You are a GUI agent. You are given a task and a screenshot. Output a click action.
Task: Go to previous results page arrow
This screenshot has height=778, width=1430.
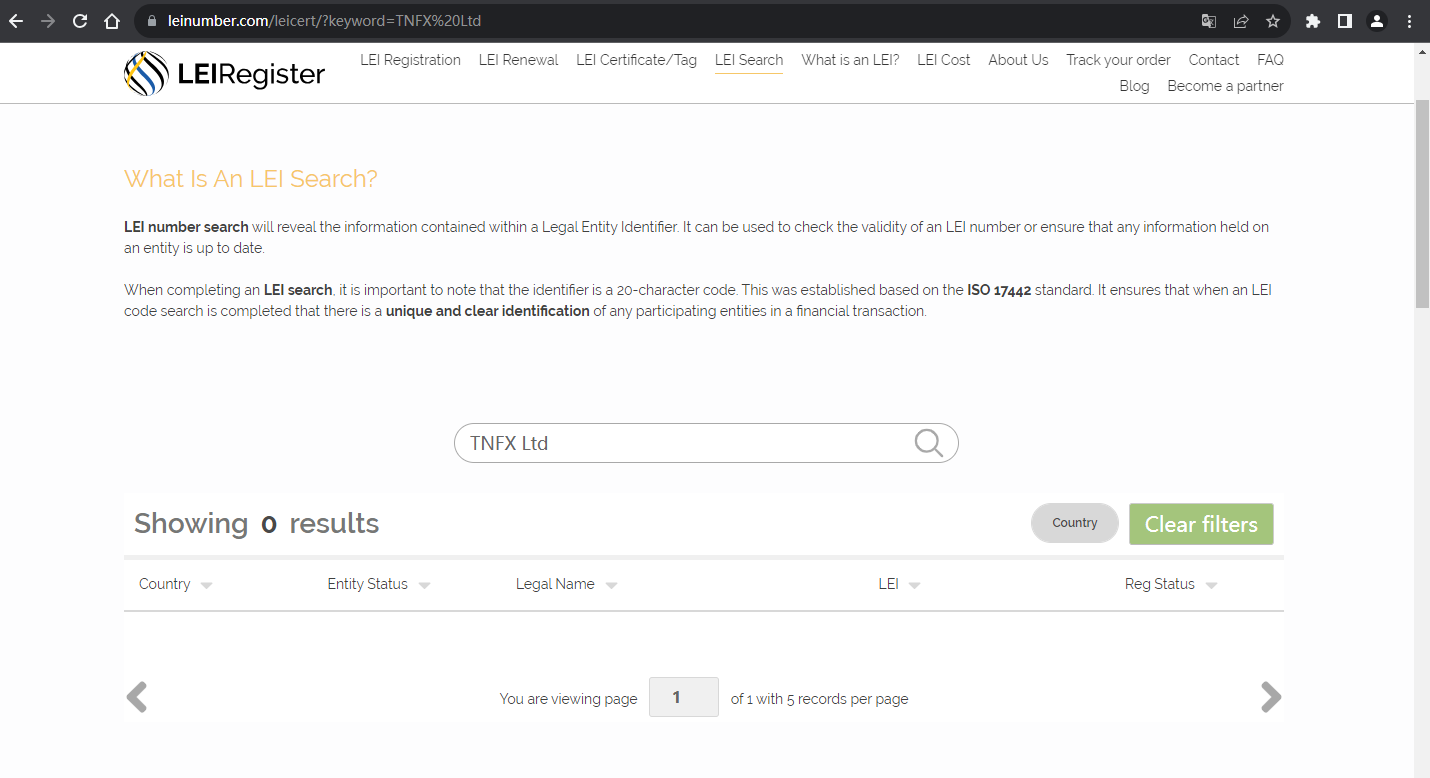pyautogui.click(x=137, y=697)
